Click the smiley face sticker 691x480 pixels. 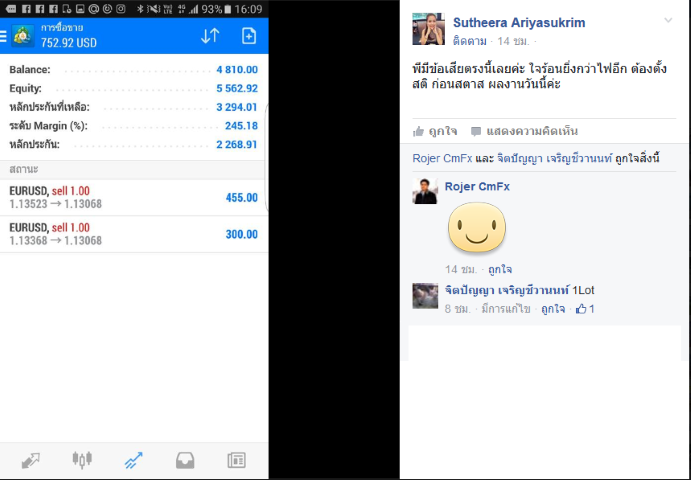coord(477,227)
